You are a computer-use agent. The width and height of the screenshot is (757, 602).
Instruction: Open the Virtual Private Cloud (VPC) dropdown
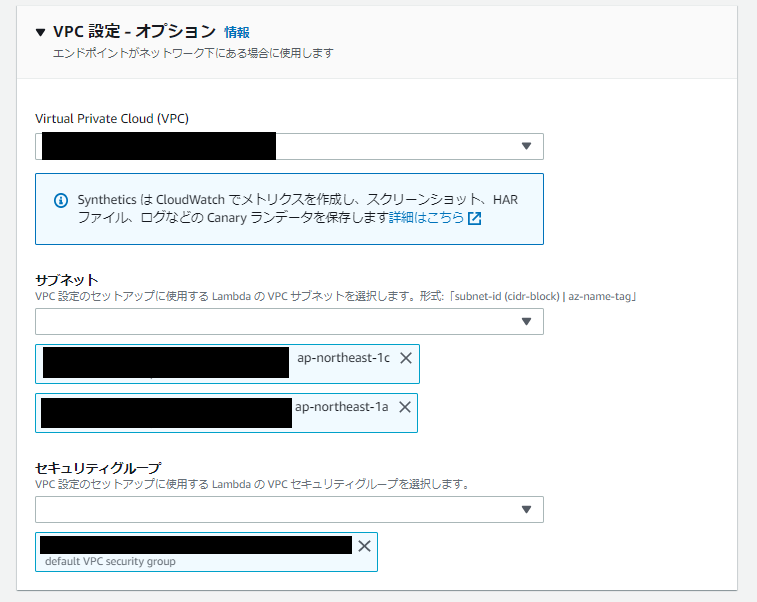(289, 146)
